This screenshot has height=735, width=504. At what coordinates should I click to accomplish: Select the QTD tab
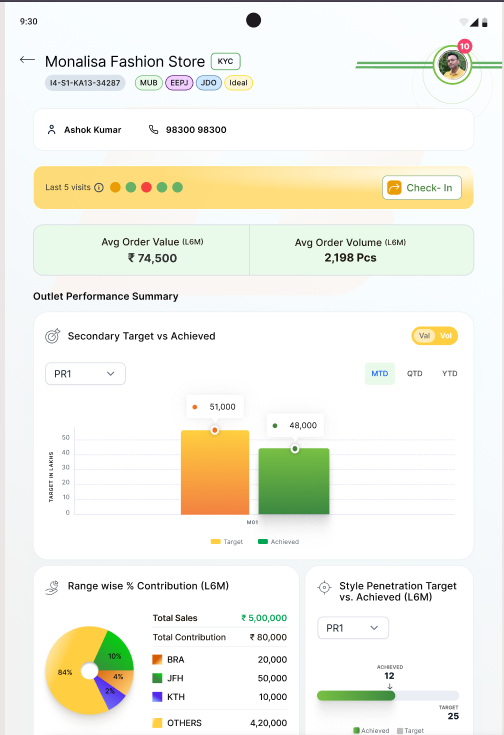coord(414,374)
